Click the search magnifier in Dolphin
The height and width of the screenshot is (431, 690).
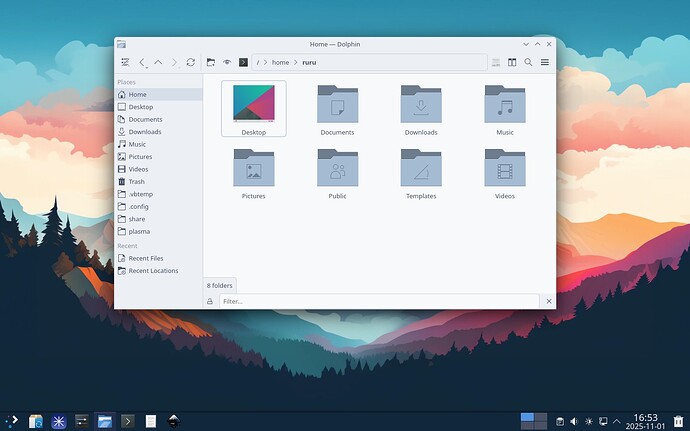(x=528, y=62)
